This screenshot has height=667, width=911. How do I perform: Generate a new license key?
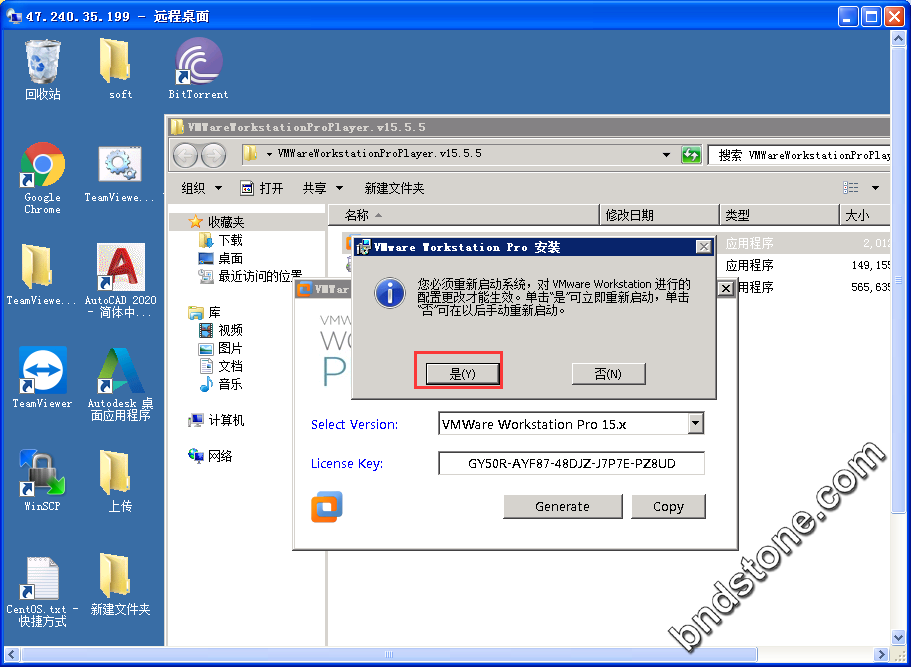[562, 506]
